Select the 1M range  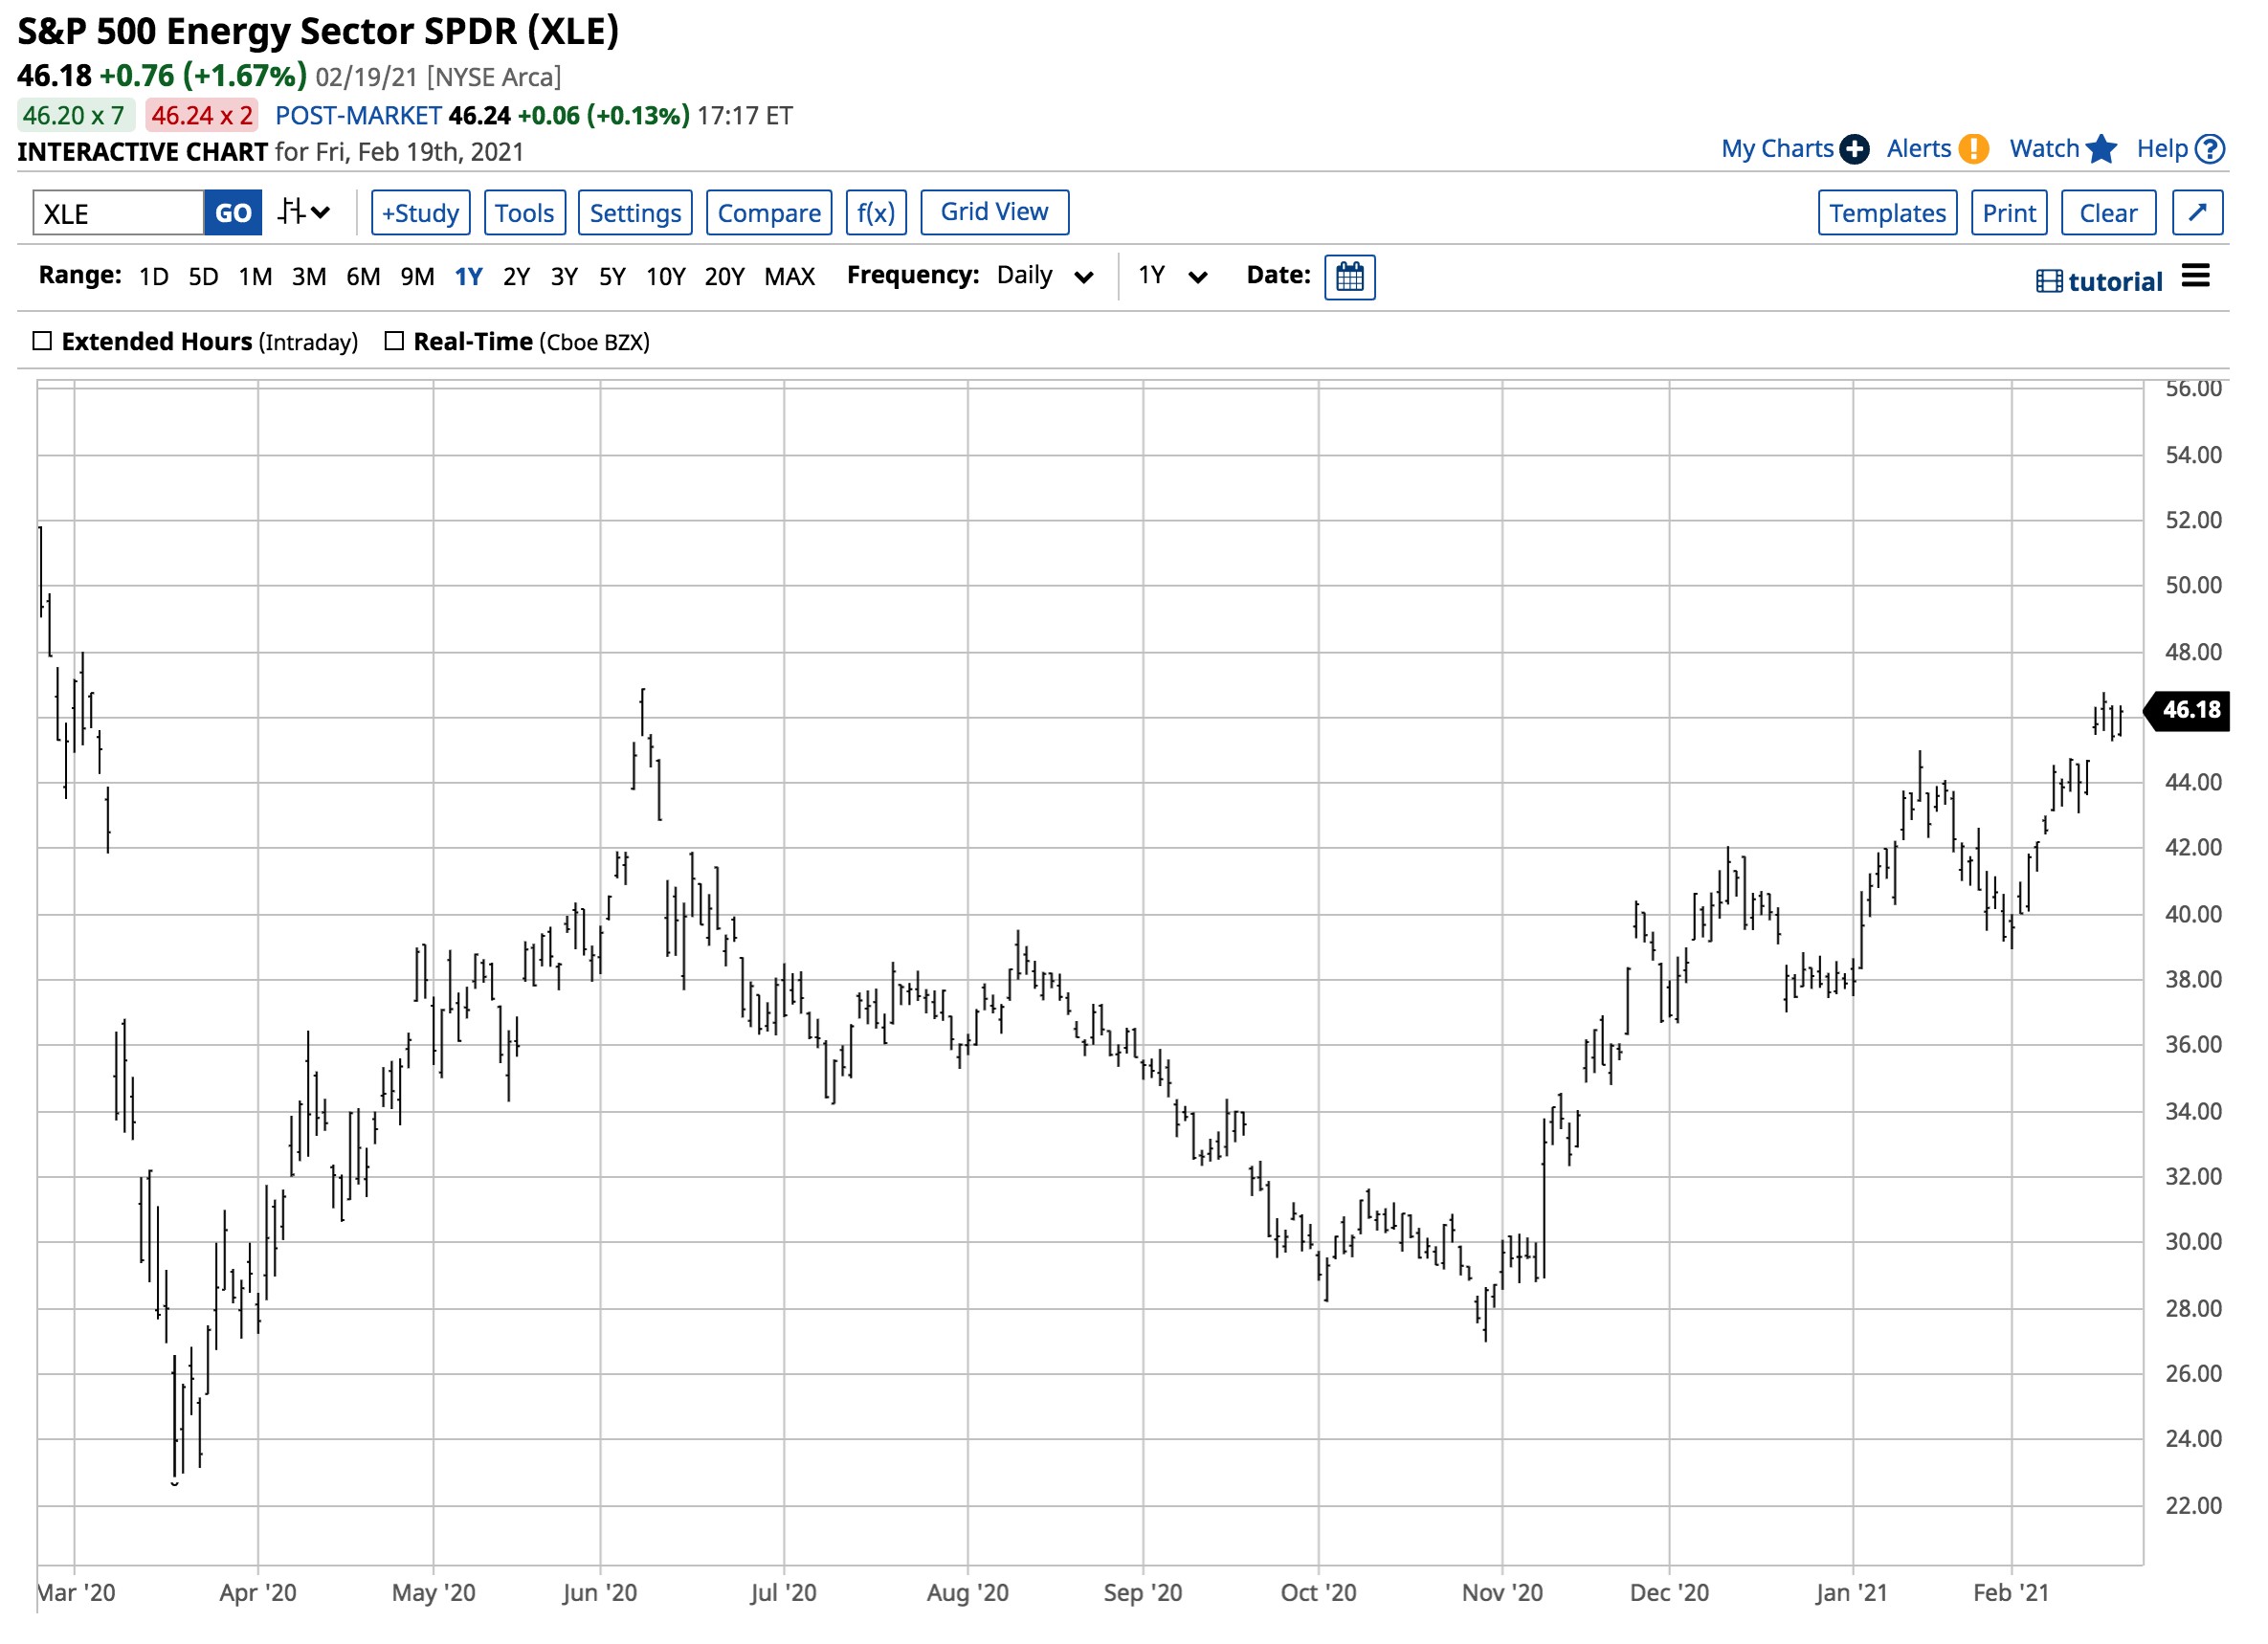pyautogui.click(x=255, y=277)
